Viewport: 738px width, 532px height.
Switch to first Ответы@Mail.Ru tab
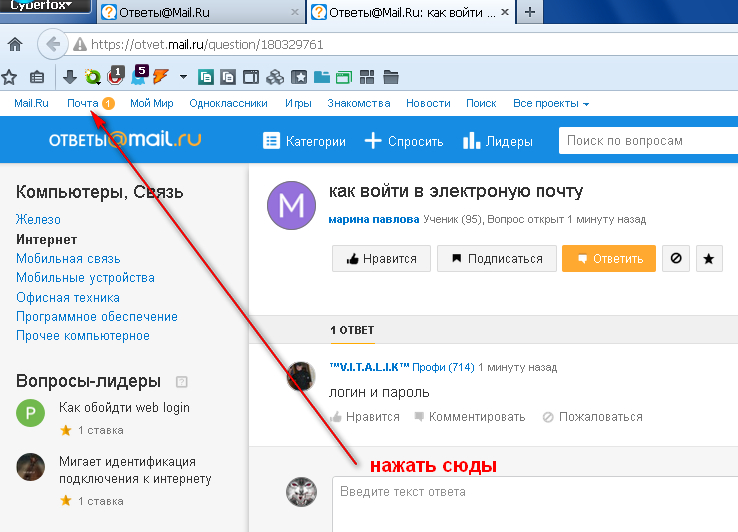click(x=201, y=12)
